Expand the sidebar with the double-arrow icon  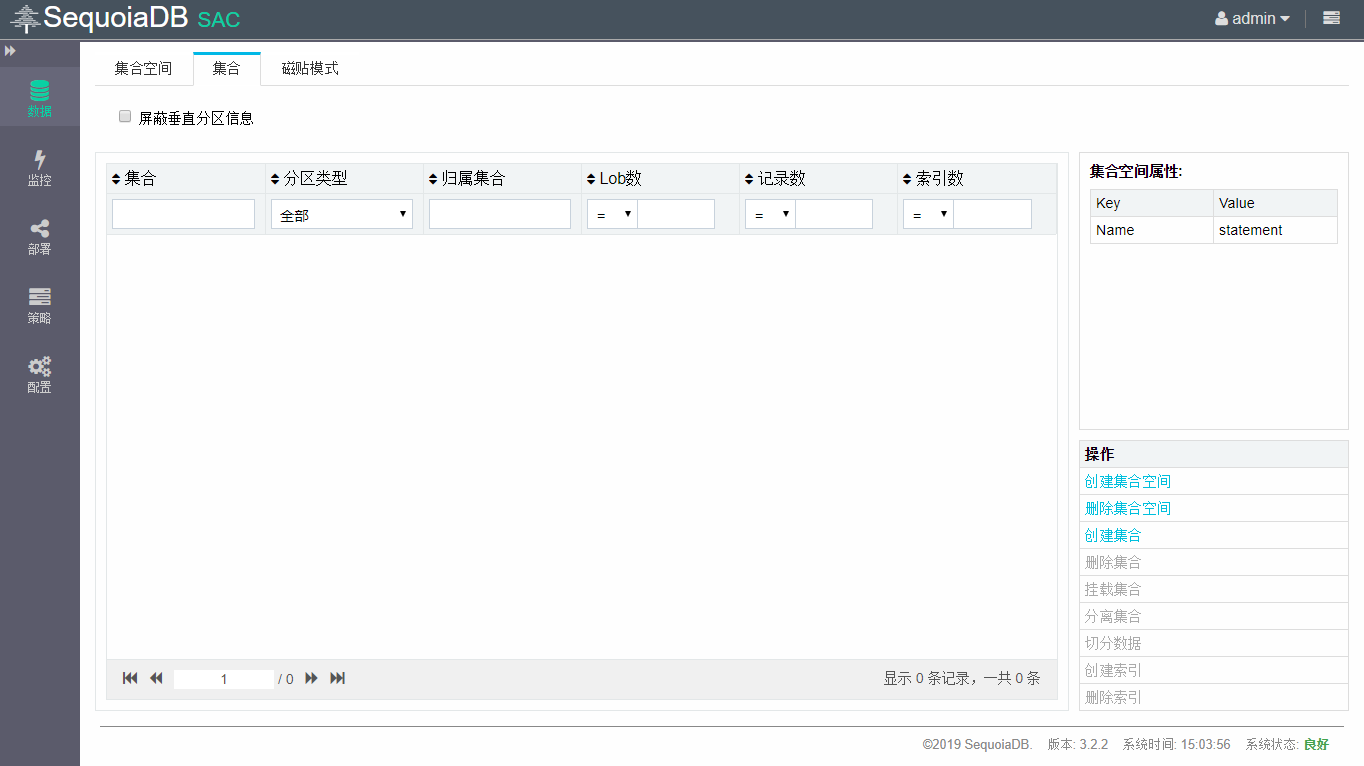[x=10, y=50]
